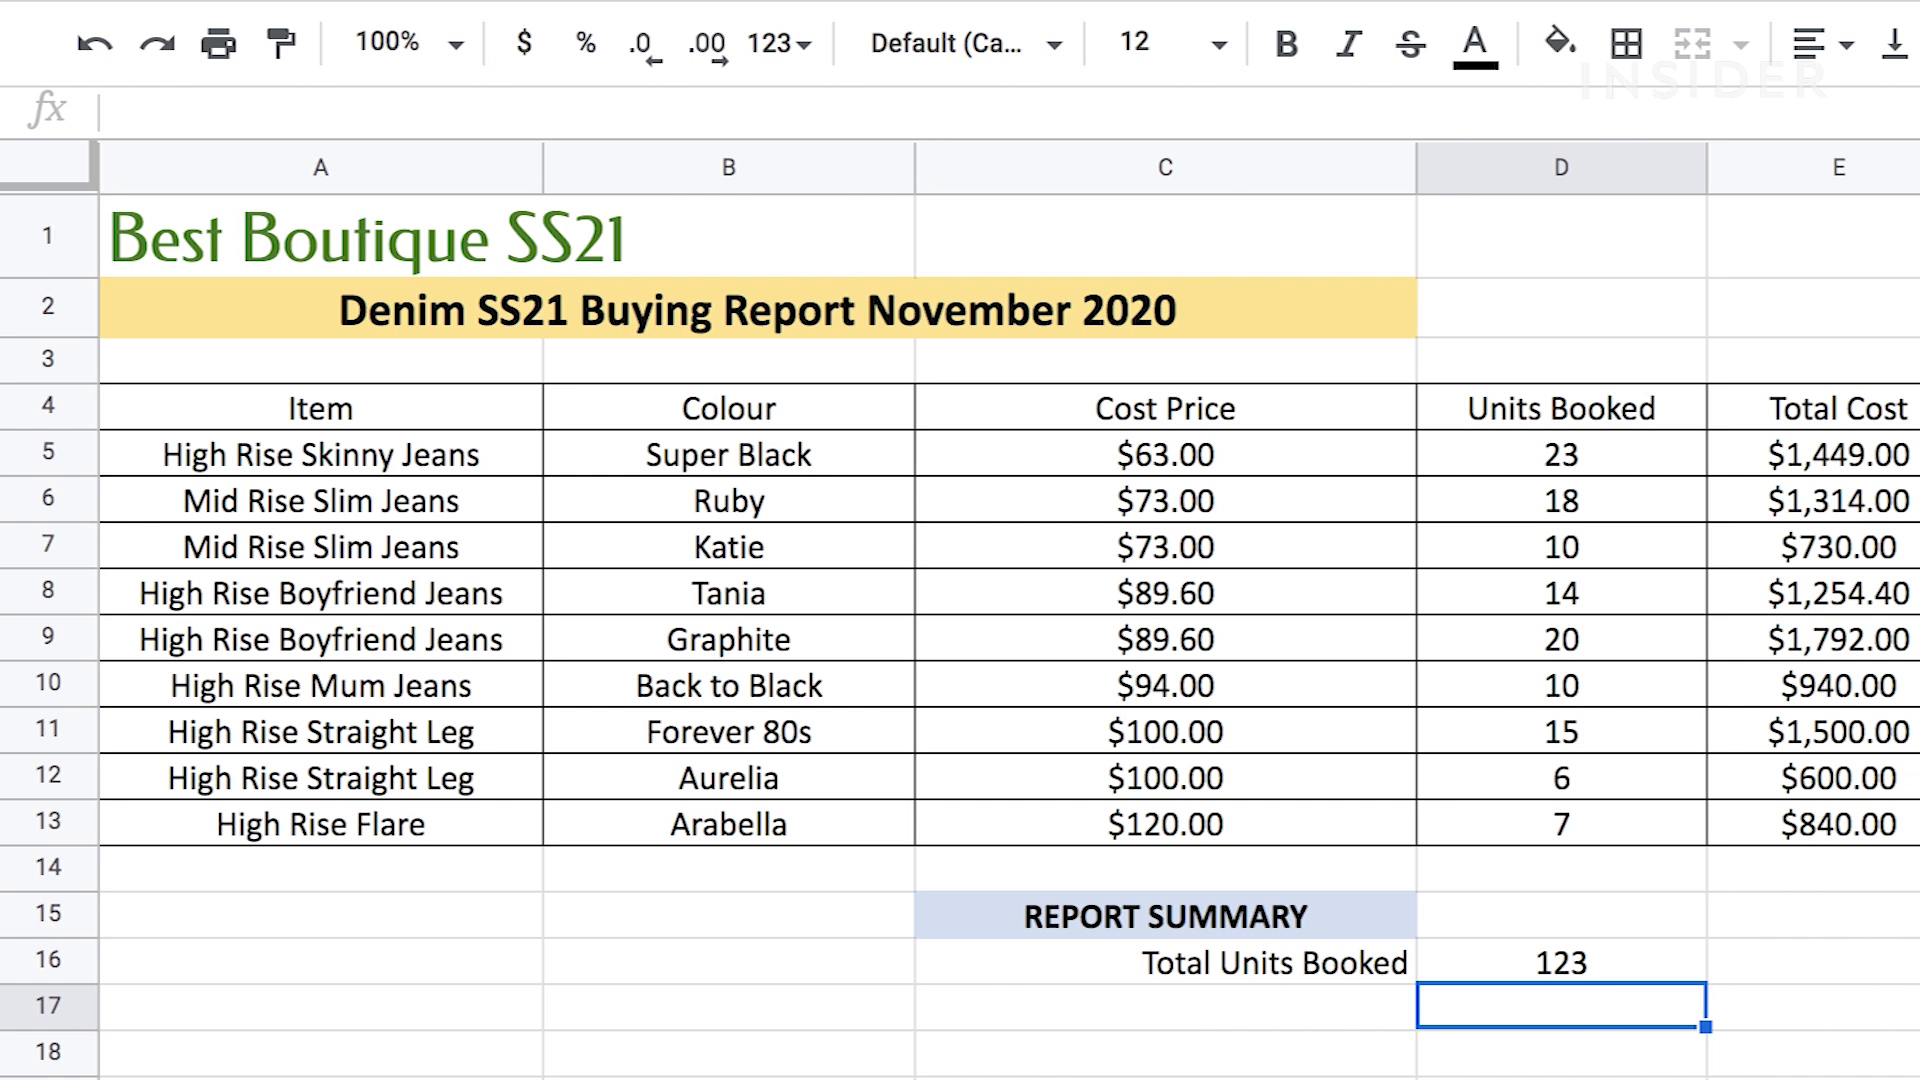Open the text color picker
This screenshot has height=1080, width=1920.
tap(1474, 43)
